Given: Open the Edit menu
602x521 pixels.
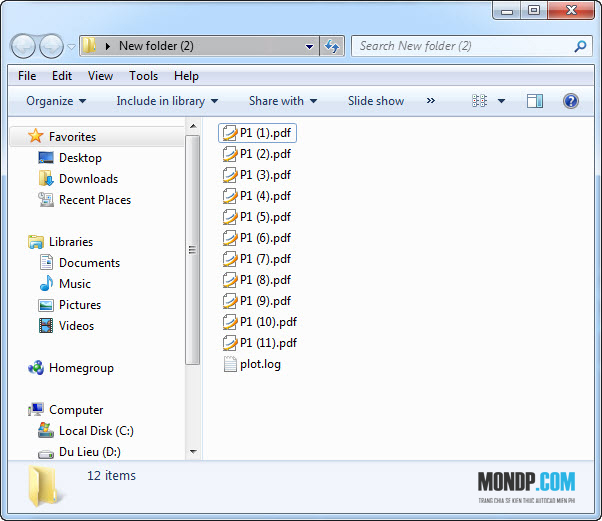Looking at the screenshot, I should pyautogui.click(x=62, y=76).
